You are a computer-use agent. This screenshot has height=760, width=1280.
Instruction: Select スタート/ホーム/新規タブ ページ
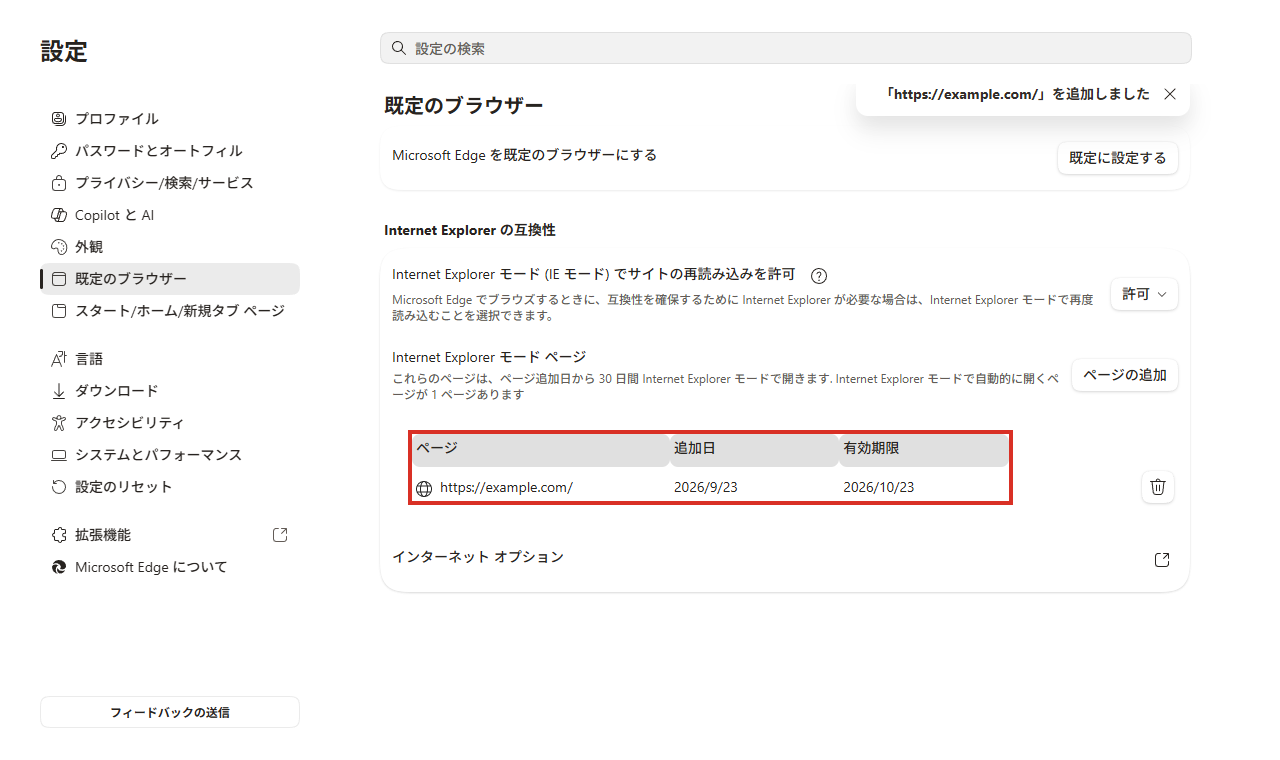(x=170, y=311)
